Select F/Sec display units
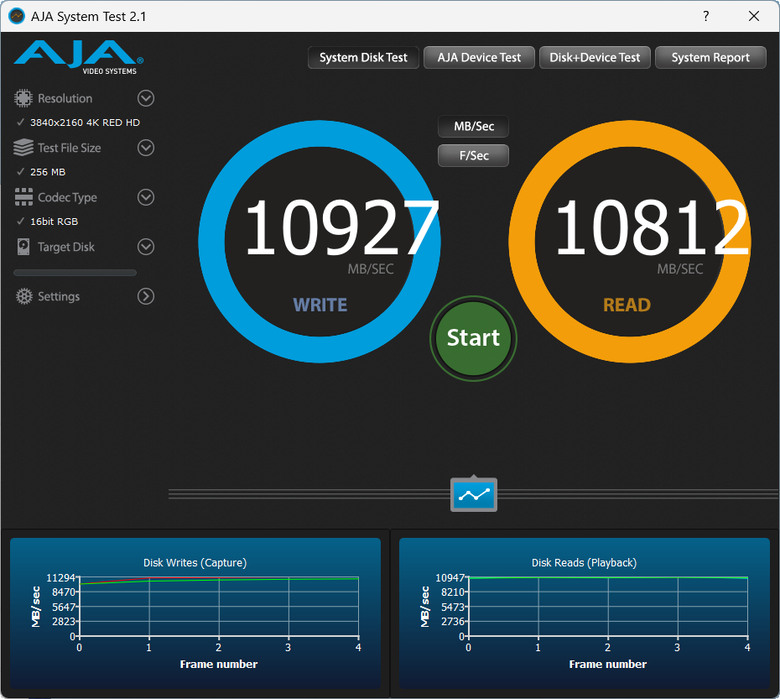This screenshot has width=780, height=699. [474, 156]
